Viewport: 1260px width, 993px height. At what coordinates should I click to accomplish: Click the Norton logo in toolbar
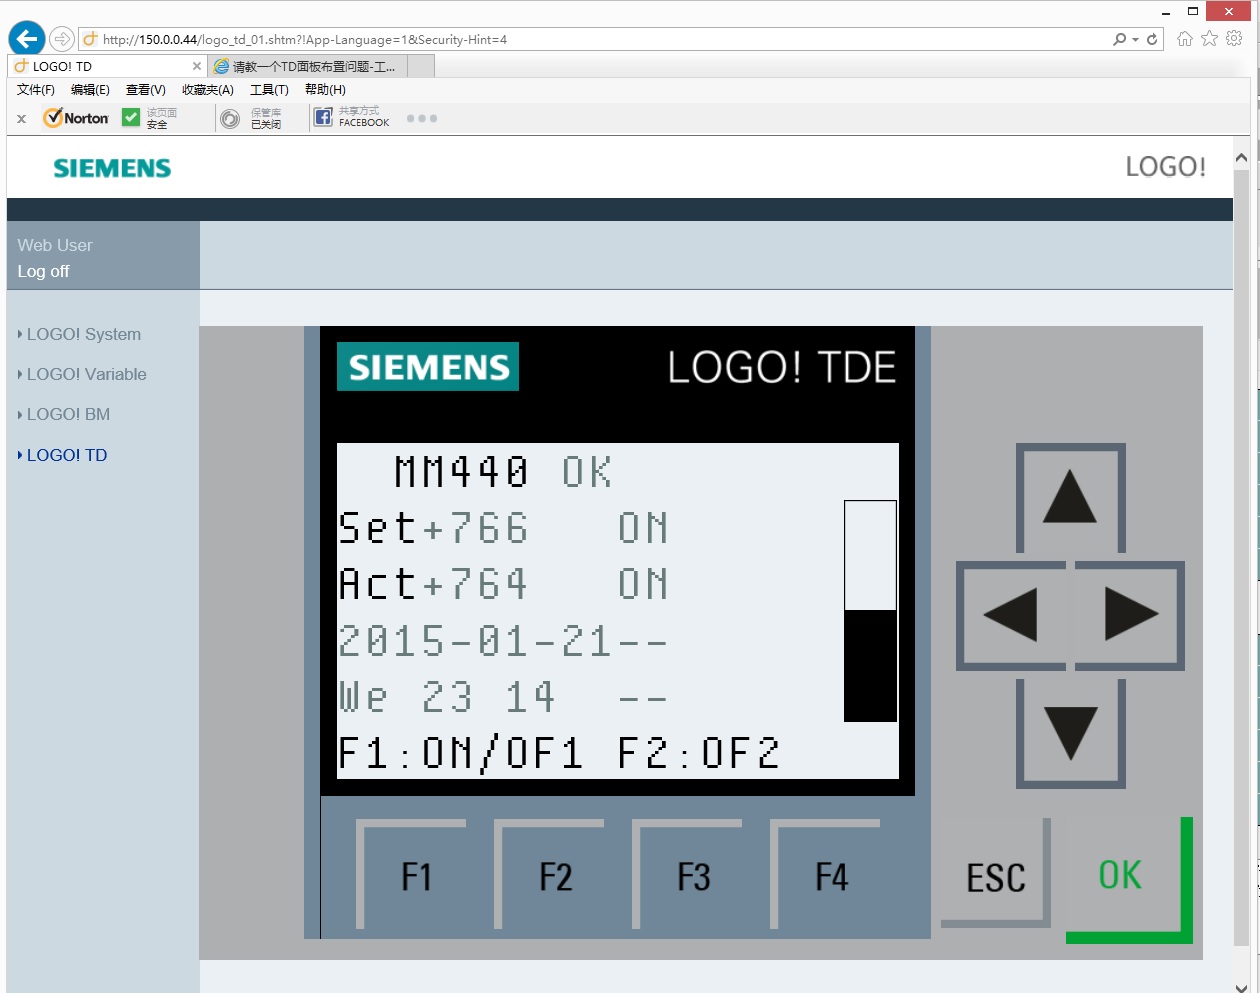[76, 118]
